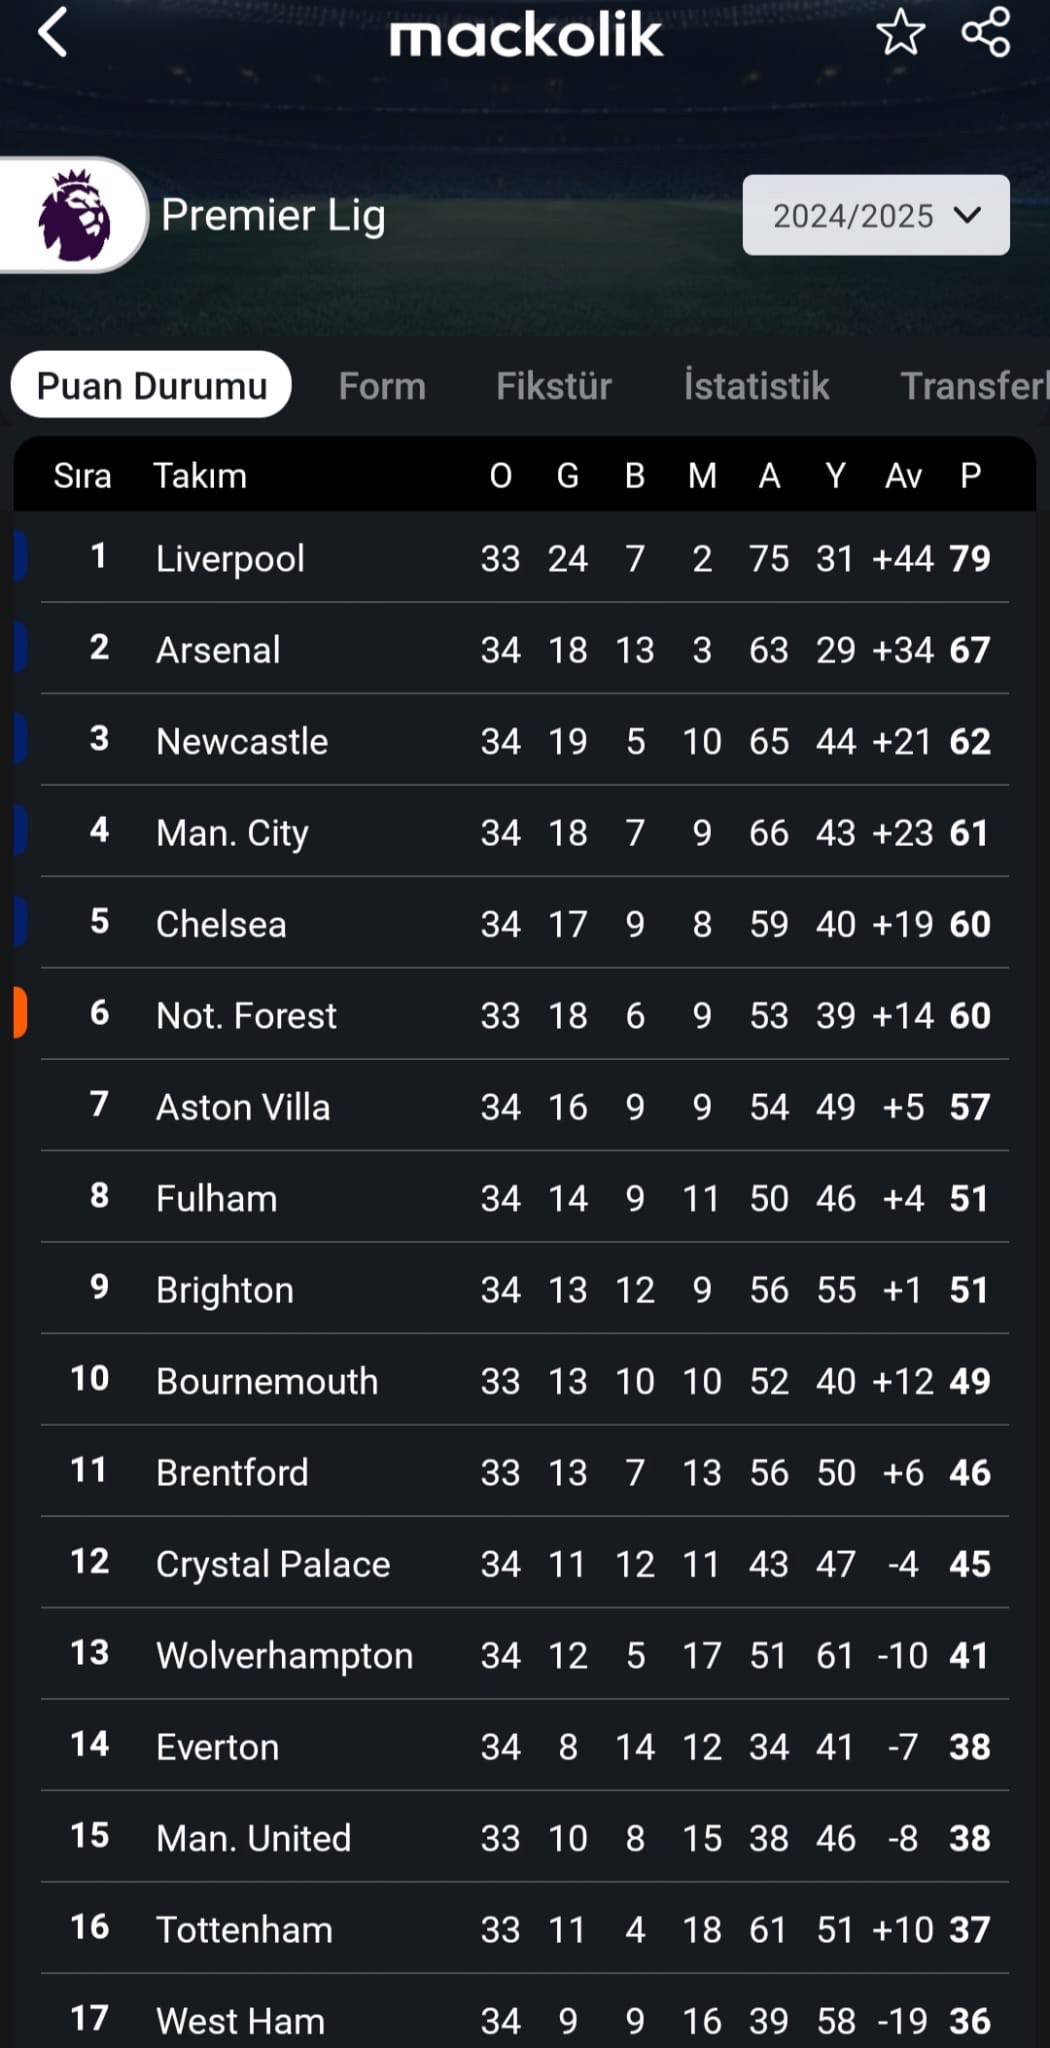This screenshot has width=1050, height=2048.
Task: Open Man. City team page
Action: [524, 832]
